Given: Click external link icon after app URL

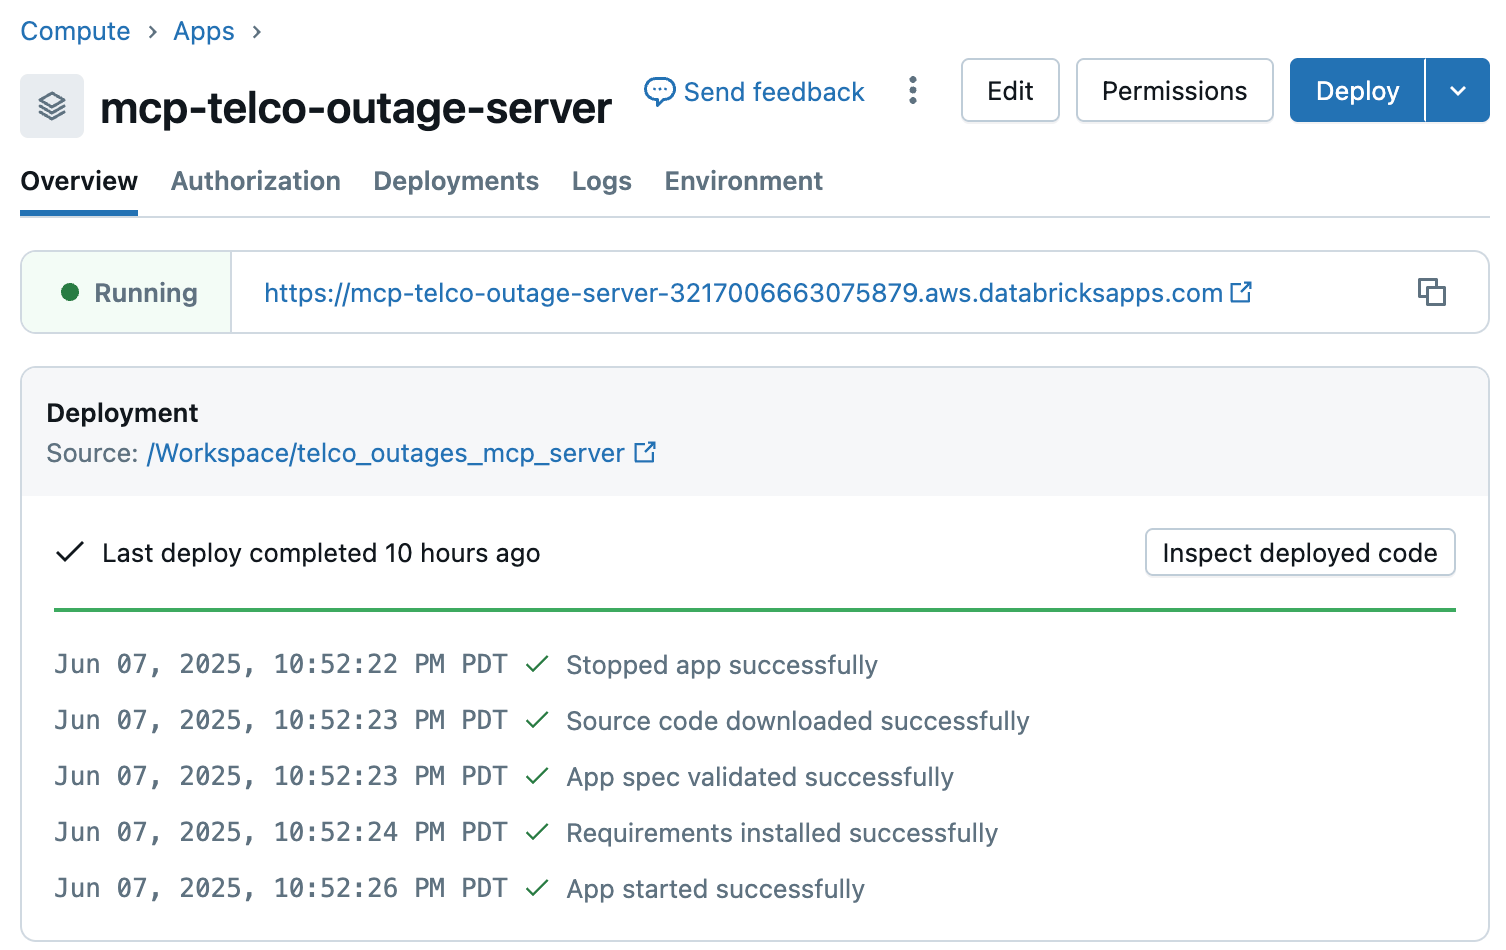Looking at the screenshot, I should point(1241,292).
